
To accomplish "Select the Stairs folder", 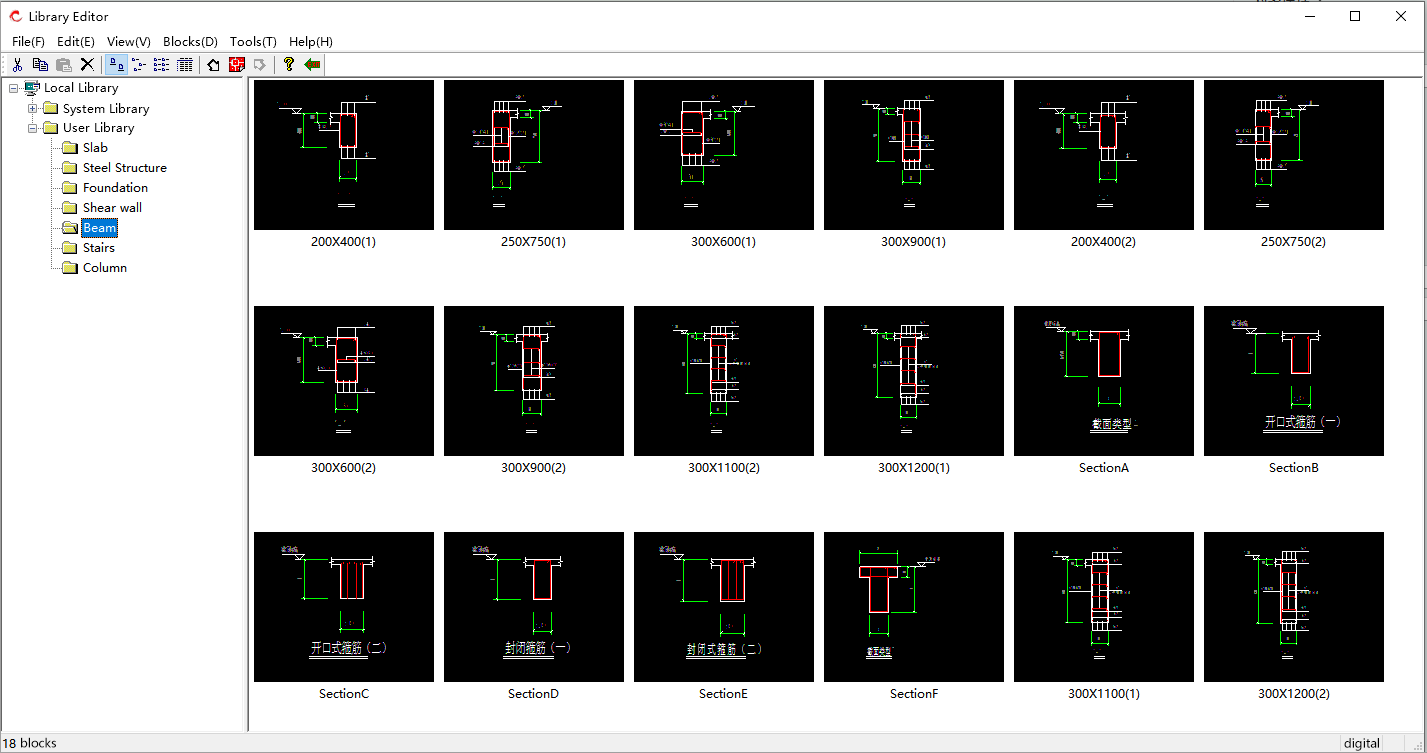I will (99, 248).
